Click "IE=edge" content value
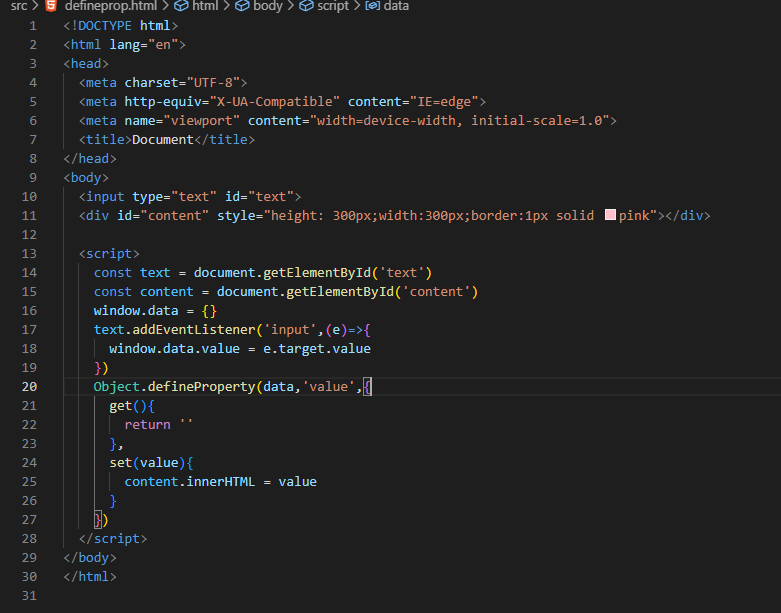The width and height of the screenshot is (781, 613). pos(444,102)
